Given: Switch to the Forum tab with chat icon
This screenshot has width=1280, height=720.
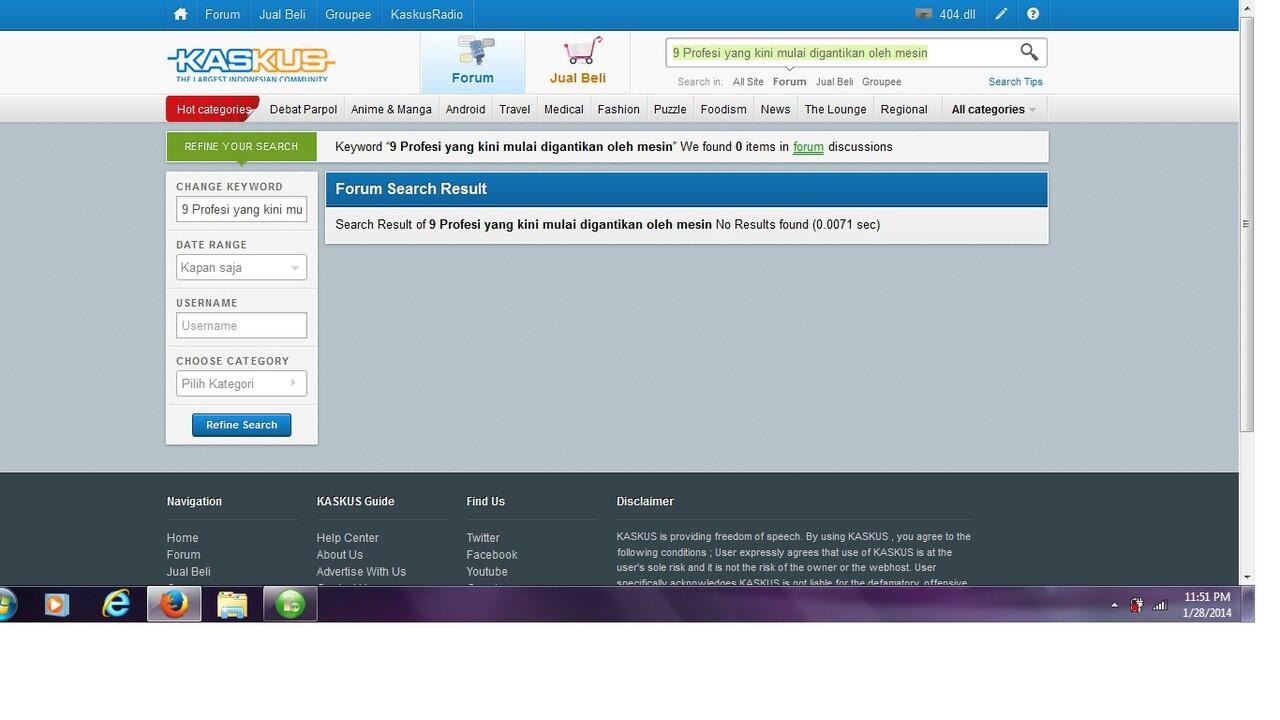Looking at the screenshot, I should point(473,62).
